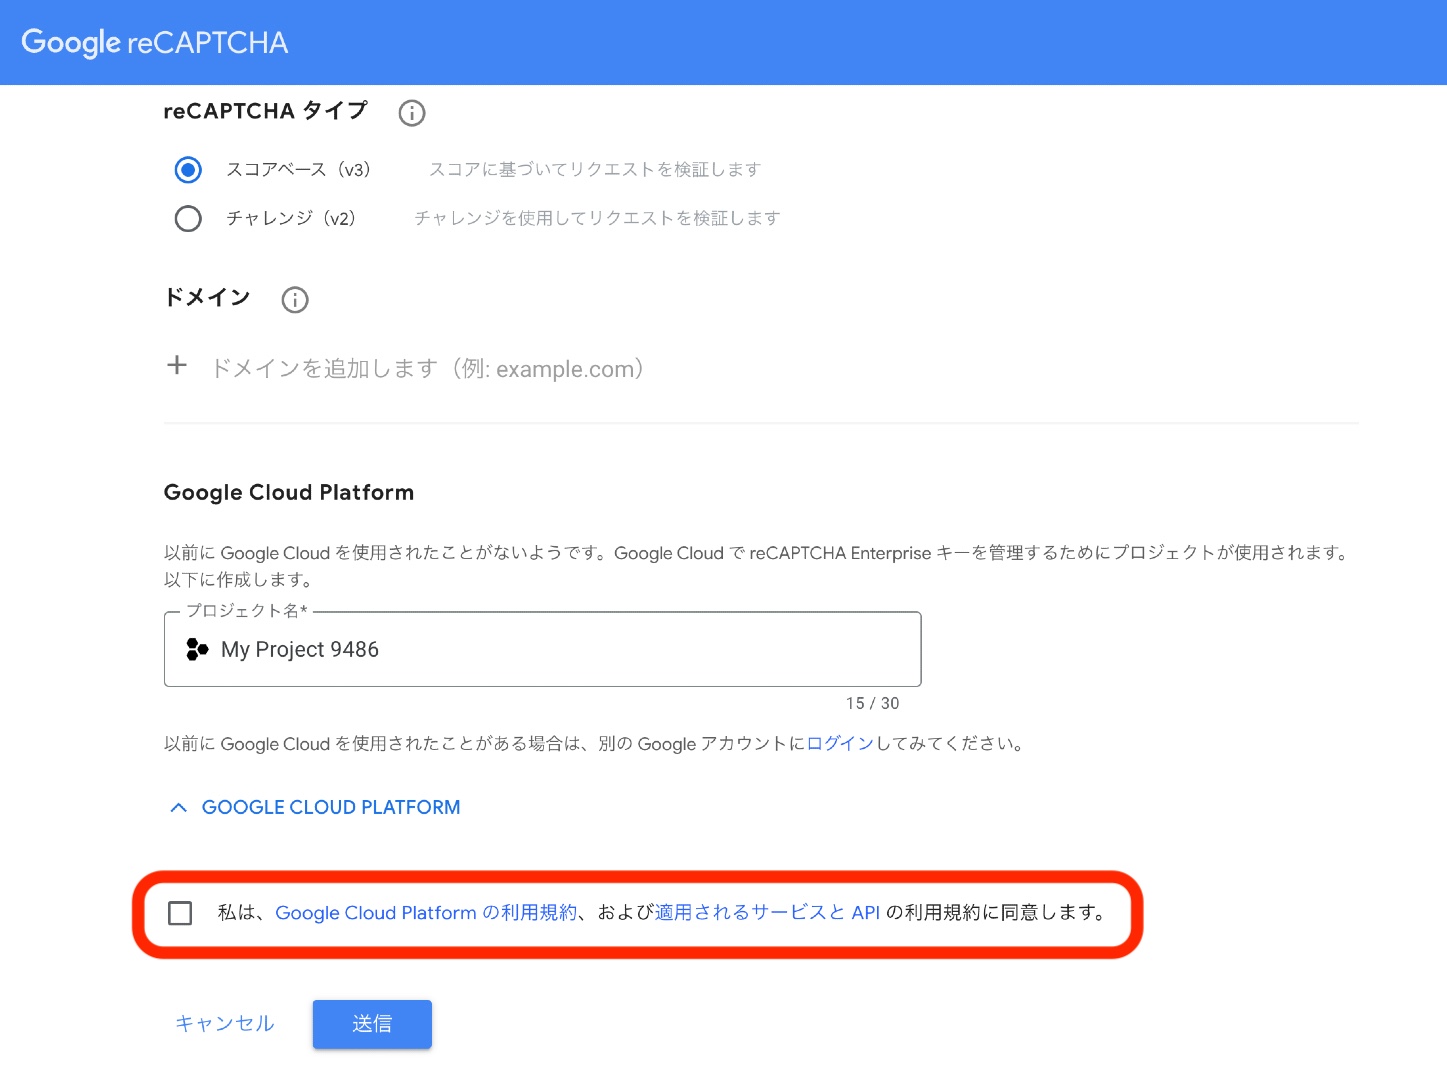Follow the ログイン link
Screen dimensions: 1447x1080
[840, 744]
